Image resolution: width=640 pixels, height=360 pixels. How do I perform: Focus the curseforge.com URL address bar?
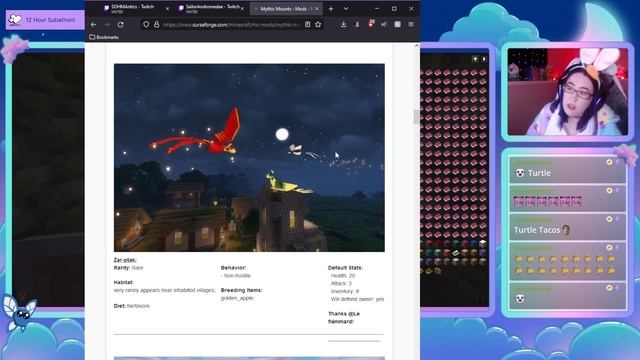pos(231,24)
